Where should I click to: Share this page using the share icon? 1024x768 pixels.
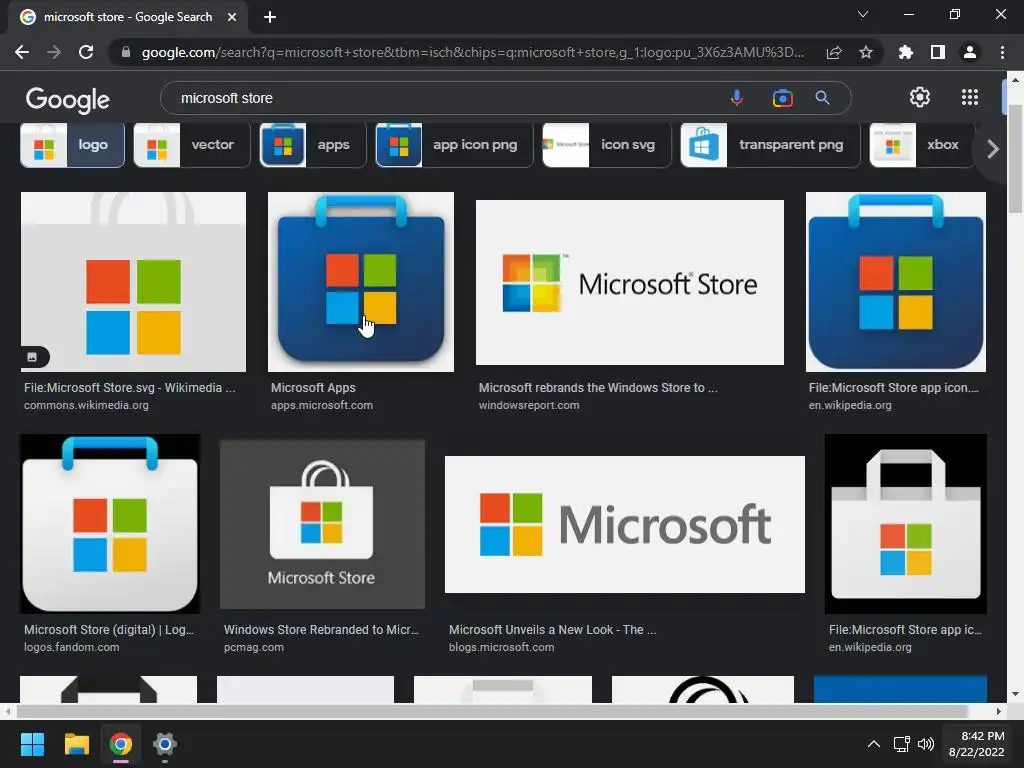(x=834, y=52)
